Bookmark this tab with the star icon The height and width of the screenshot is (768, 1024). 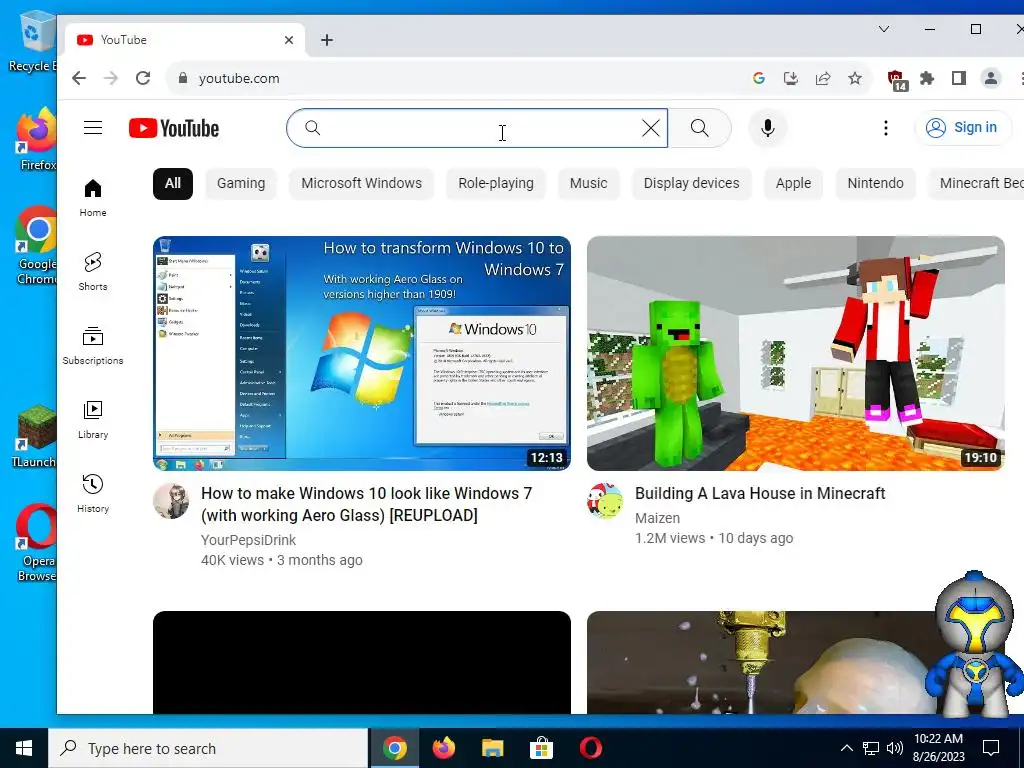tap(855, 78)
